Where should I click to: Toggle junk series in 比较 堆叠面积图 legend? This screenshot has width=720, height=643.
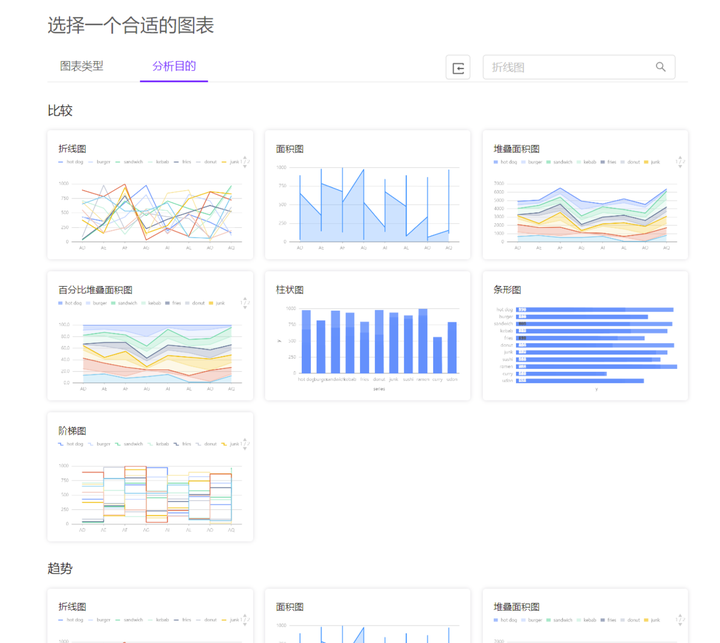pos(652,162)
